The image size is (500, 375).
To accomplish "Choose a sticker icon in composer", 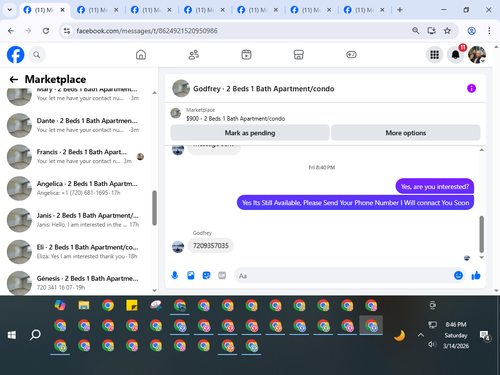I will (207, 275).
